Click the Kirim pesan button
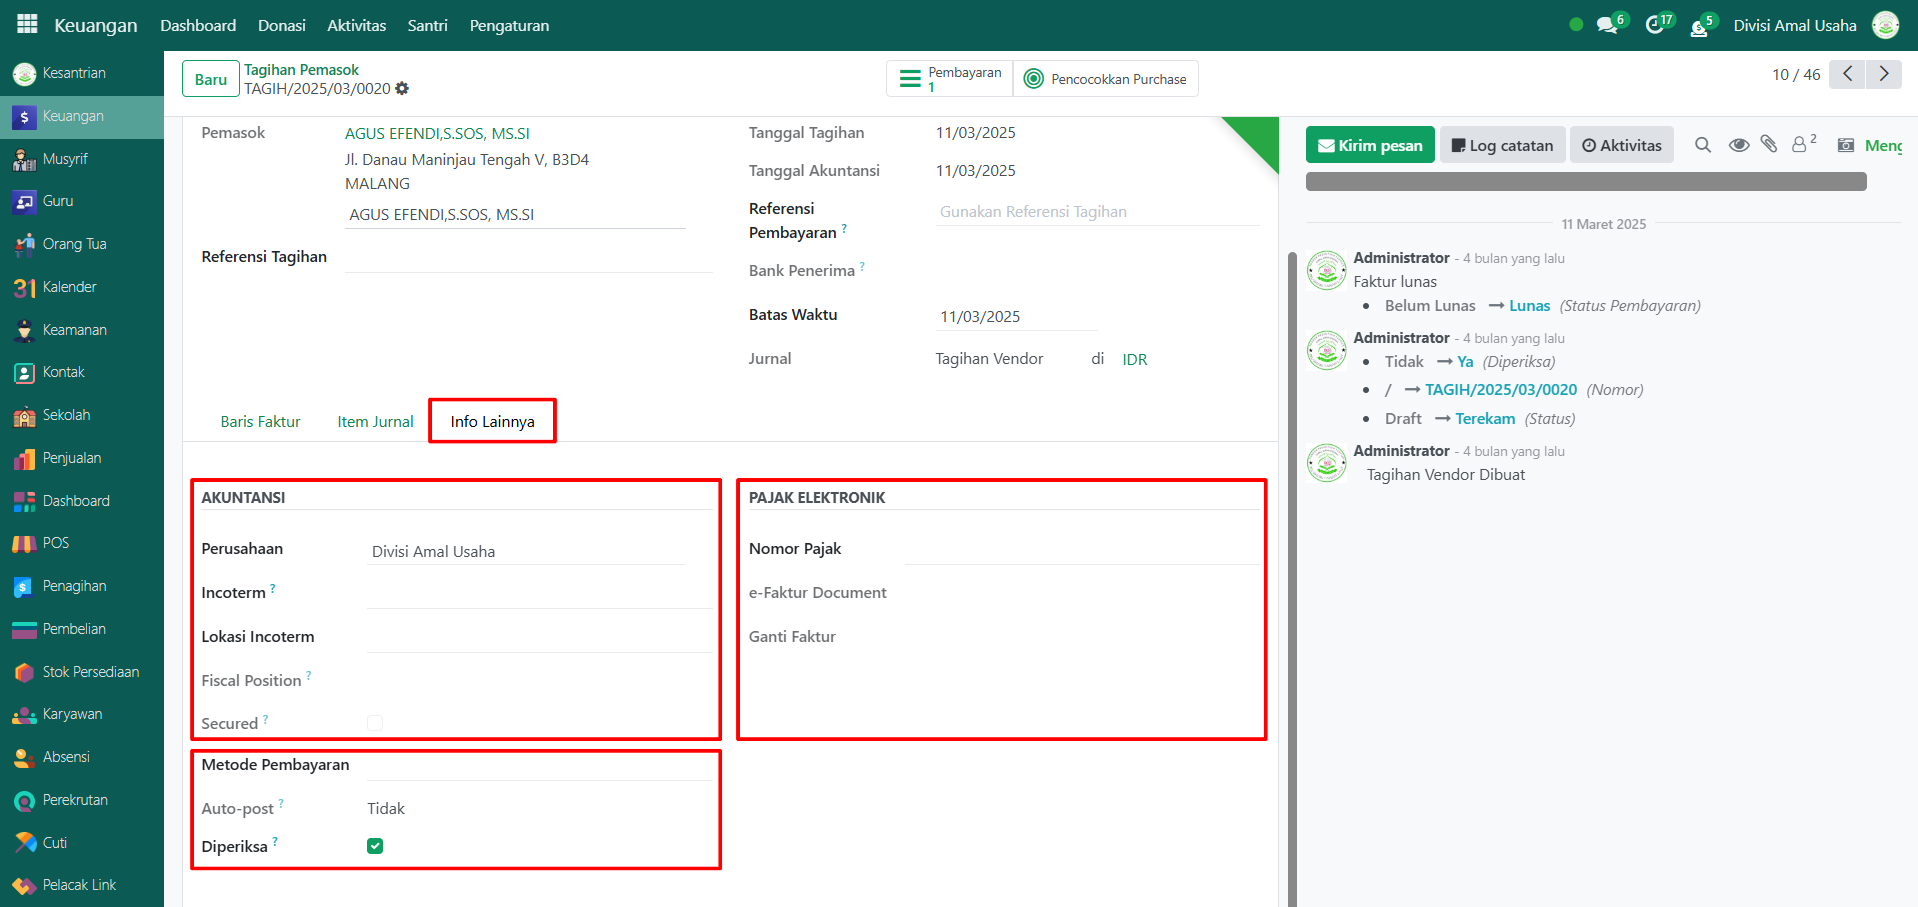This screenshot has width=1918, height=907. tap(1369, 145)
